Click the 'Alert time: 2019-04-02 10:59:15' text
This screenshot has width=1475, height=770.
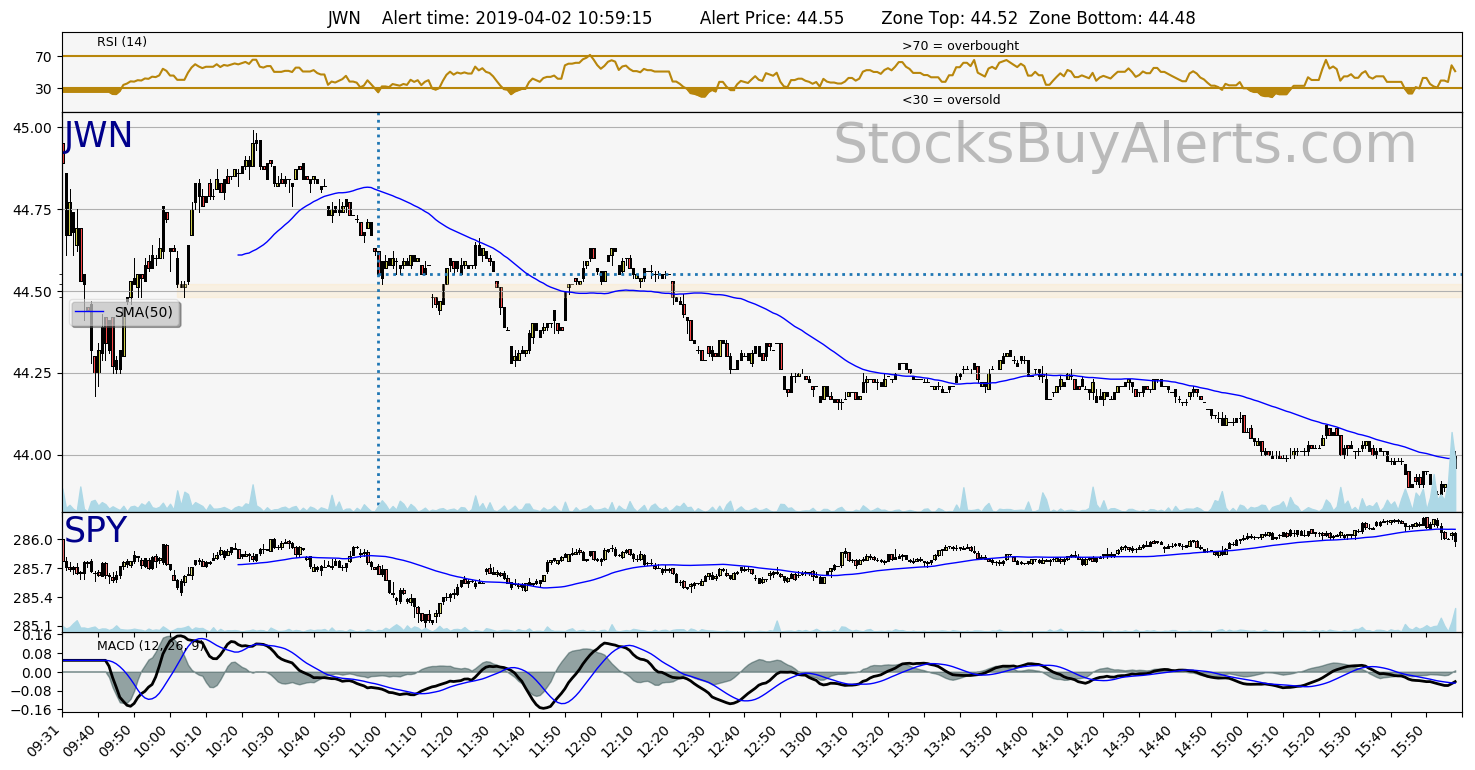[517, 18]
